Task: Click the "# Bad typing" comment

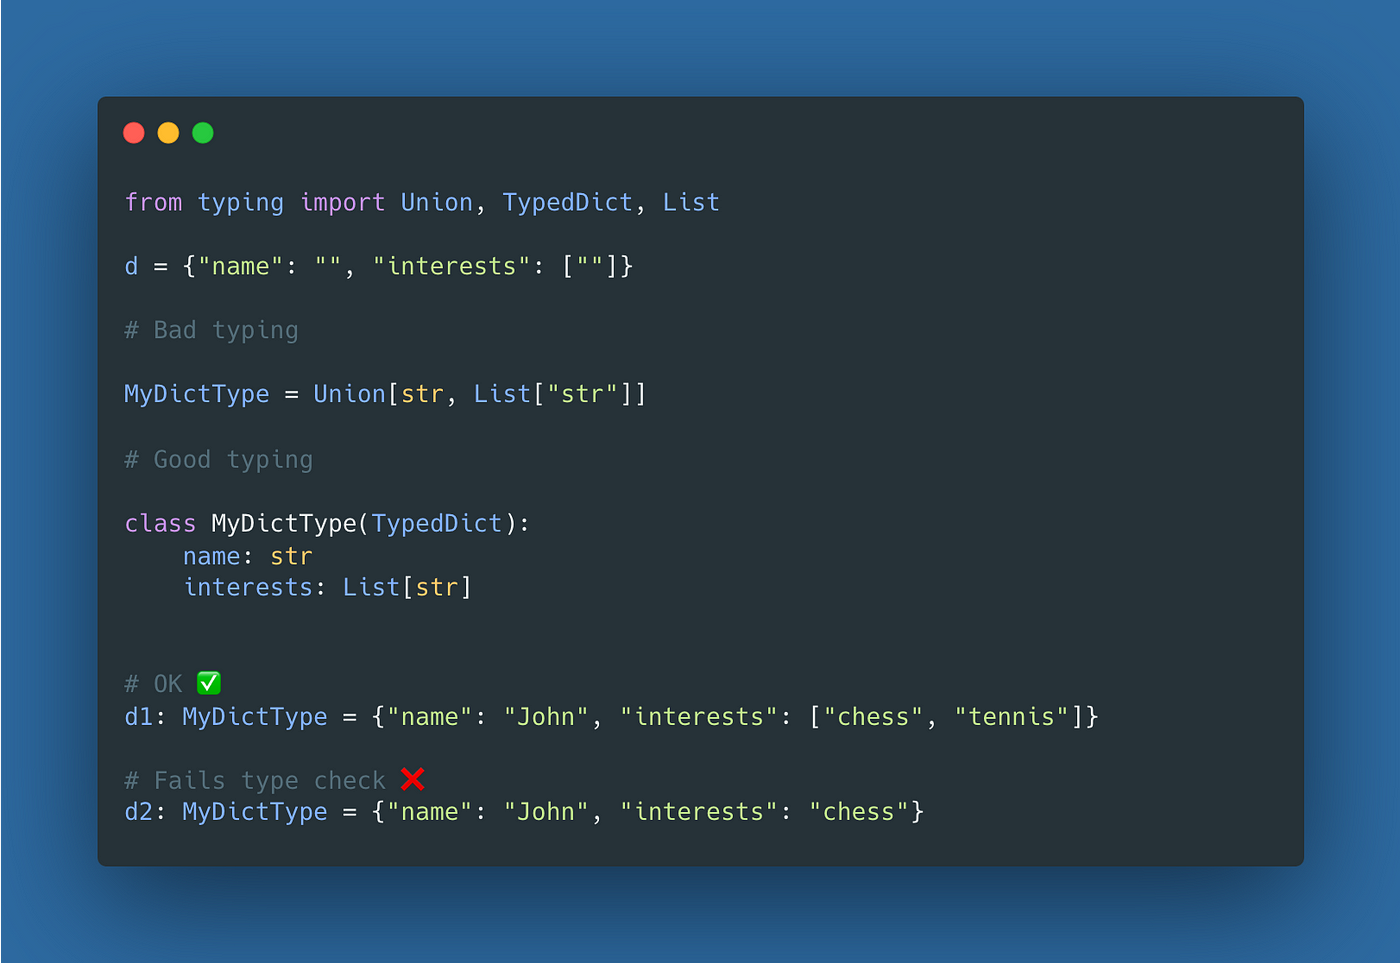Action: coord(211,330)
